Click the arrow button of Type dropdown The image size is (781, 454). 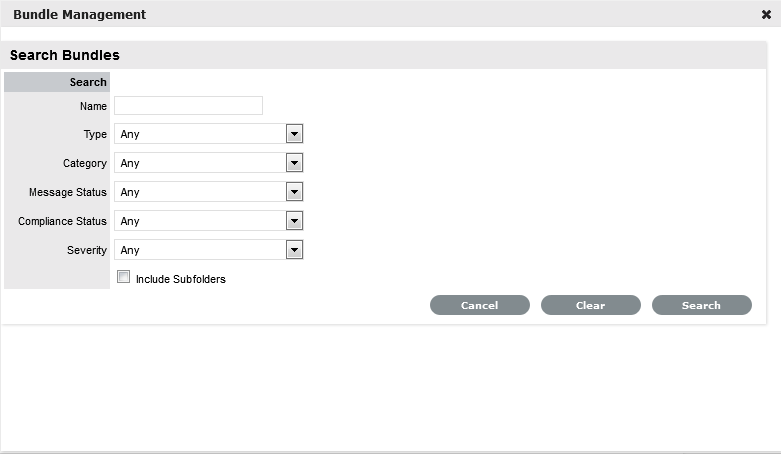click(x=294, y=134)
